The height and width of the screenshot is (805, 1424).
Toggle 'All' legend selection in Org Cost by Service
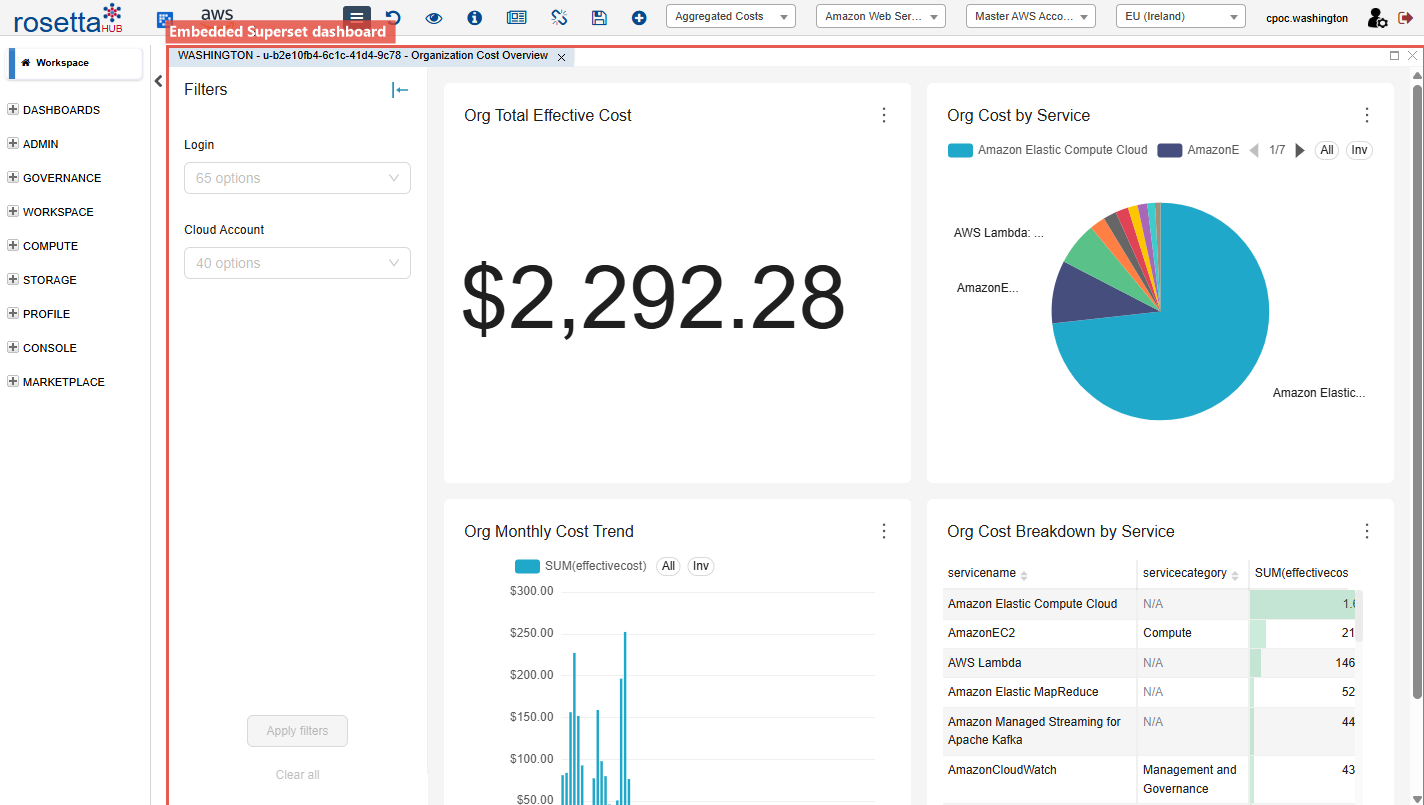click(x=1326, y=150)
